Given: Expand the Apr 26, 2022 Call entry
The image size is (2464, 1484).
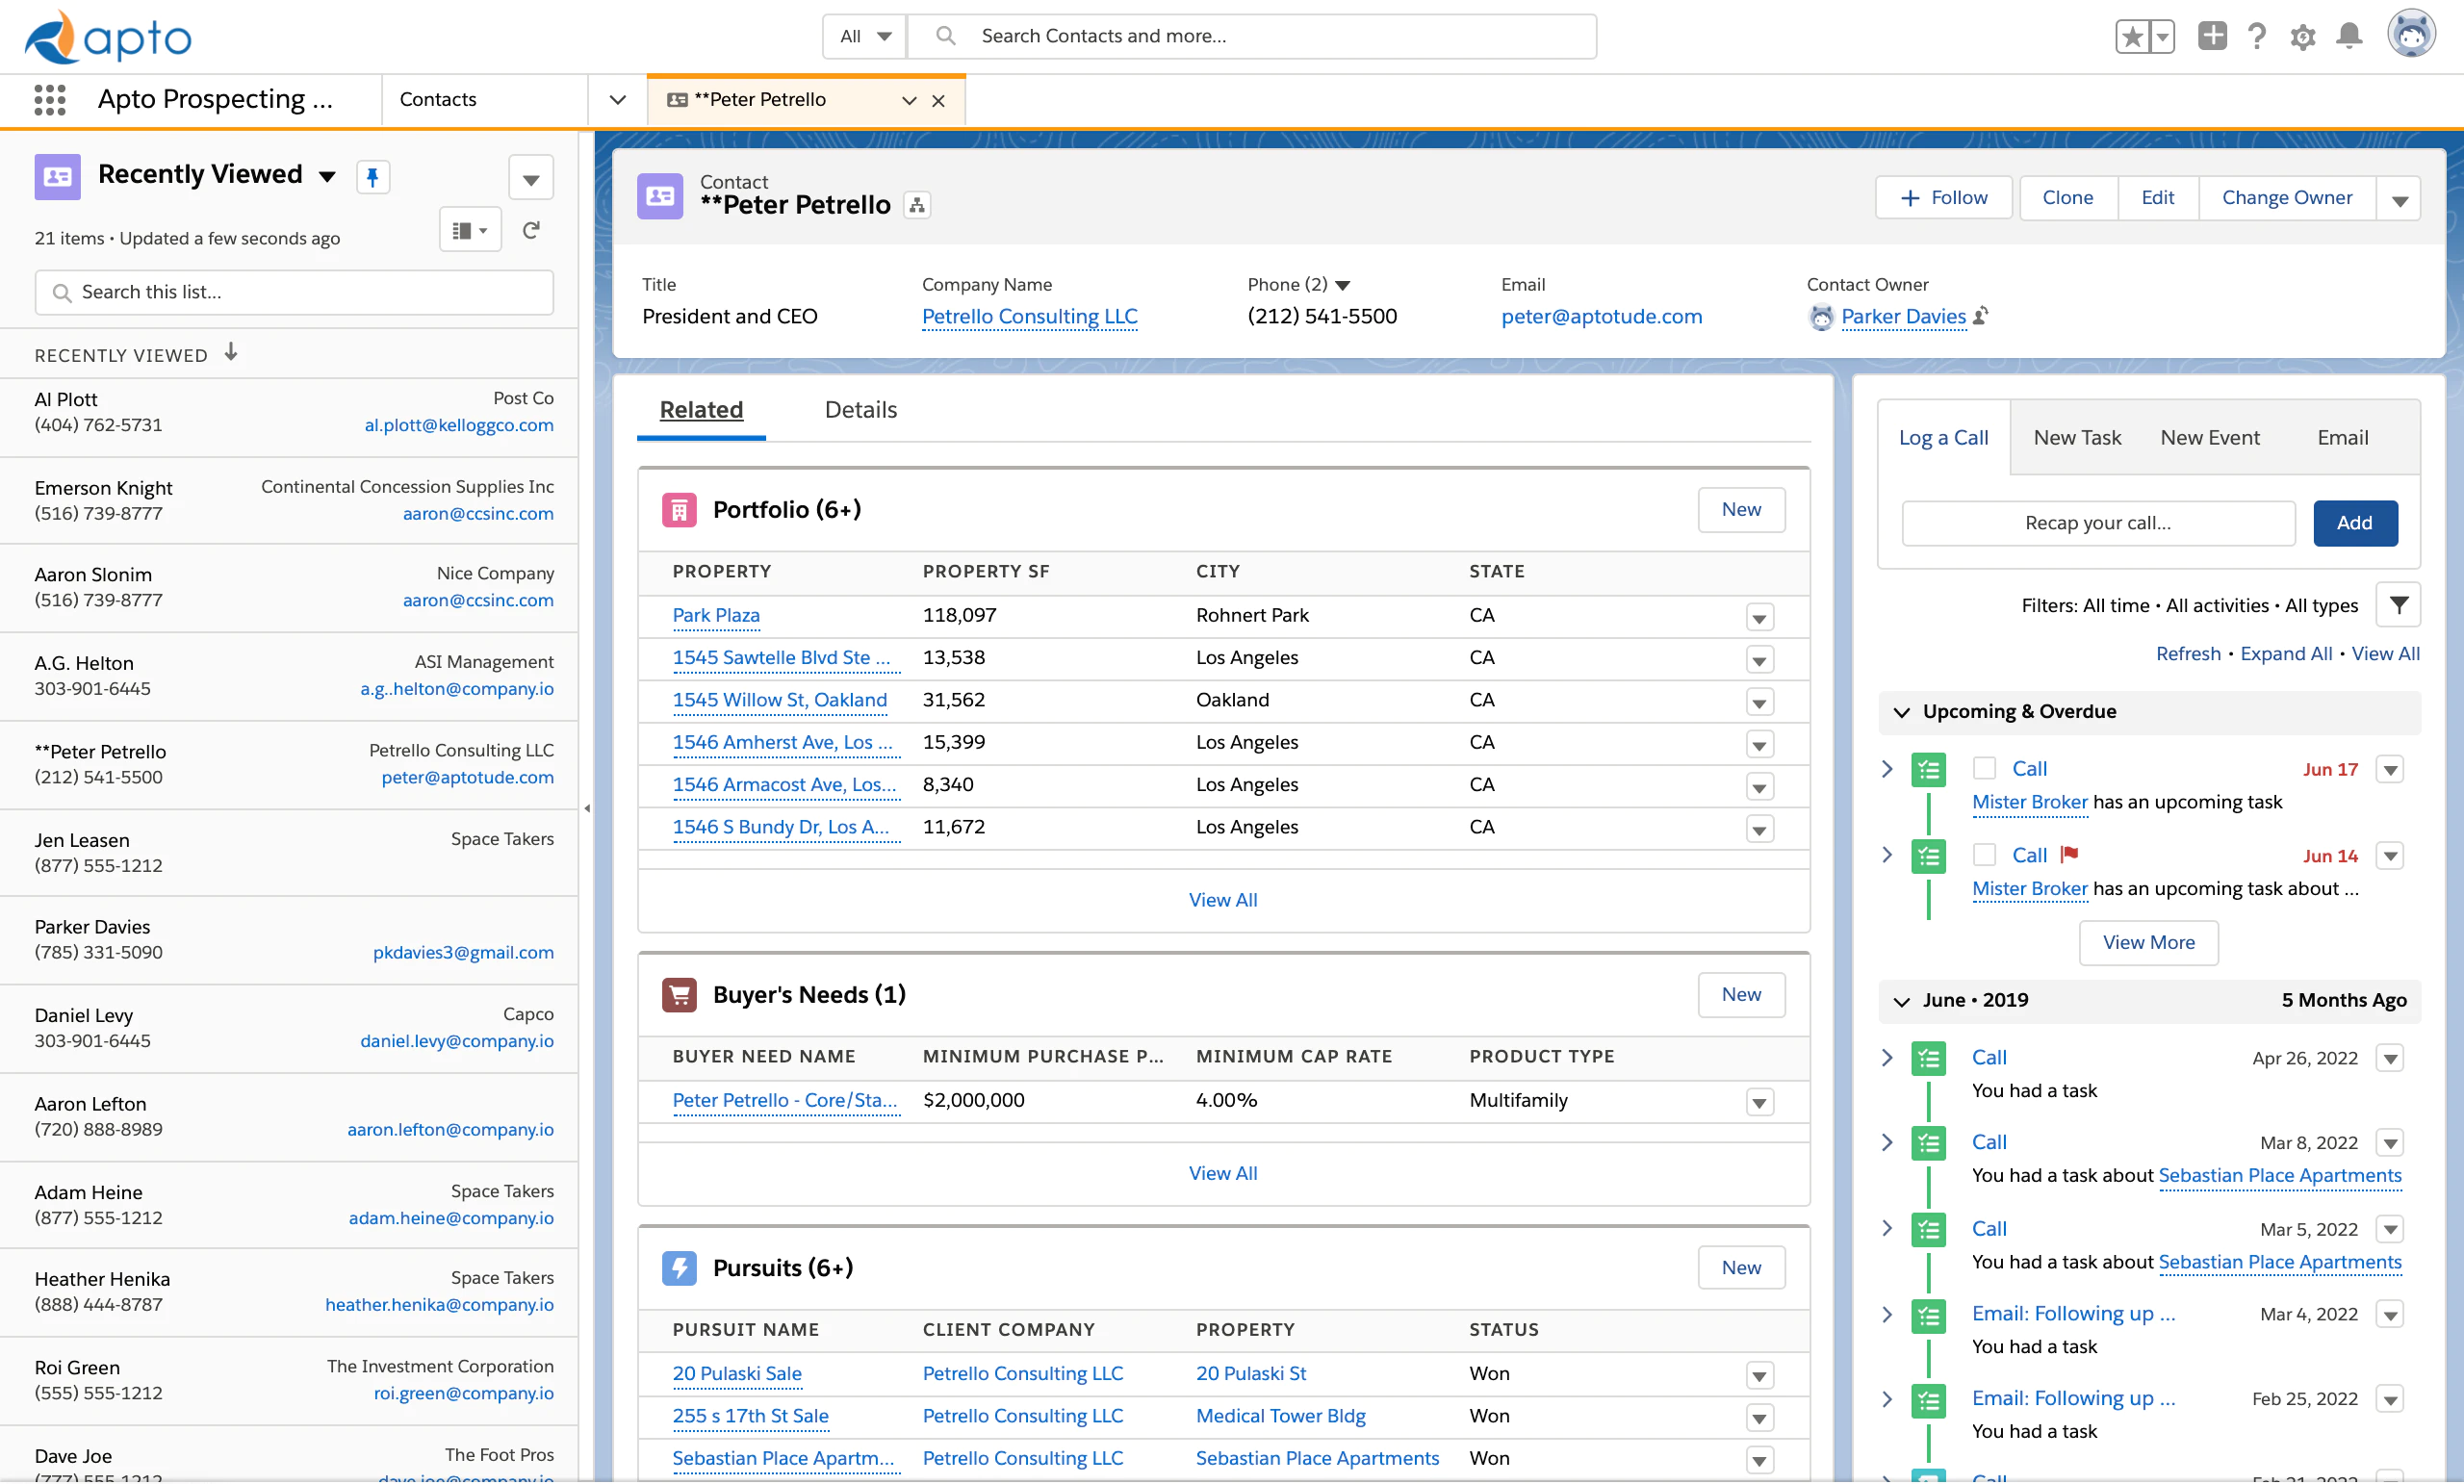Looking at the screenshot, I should coord(1886,1057).
